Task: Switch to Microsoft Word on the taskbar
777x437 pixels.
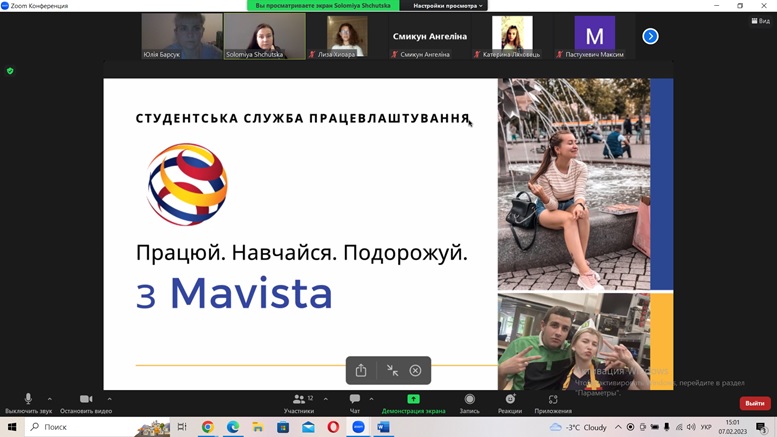Action: 384,427
